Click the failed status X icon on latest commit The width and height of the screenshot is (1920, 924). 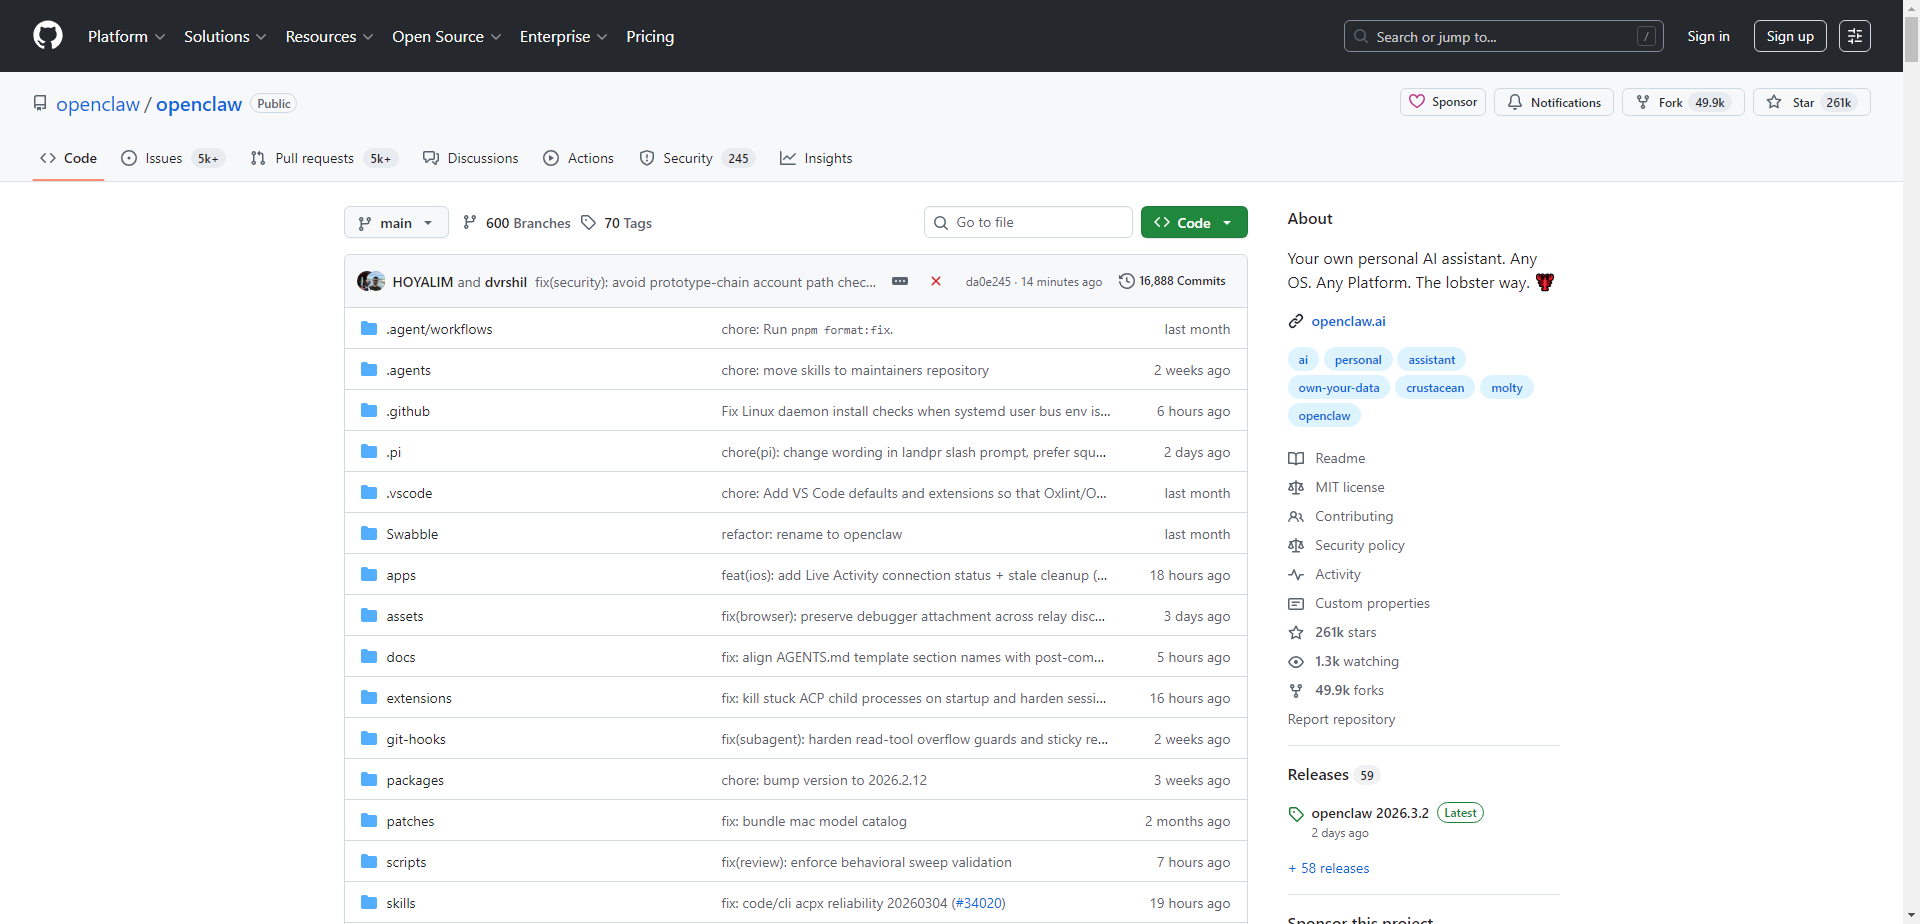[x=936, y=281]
